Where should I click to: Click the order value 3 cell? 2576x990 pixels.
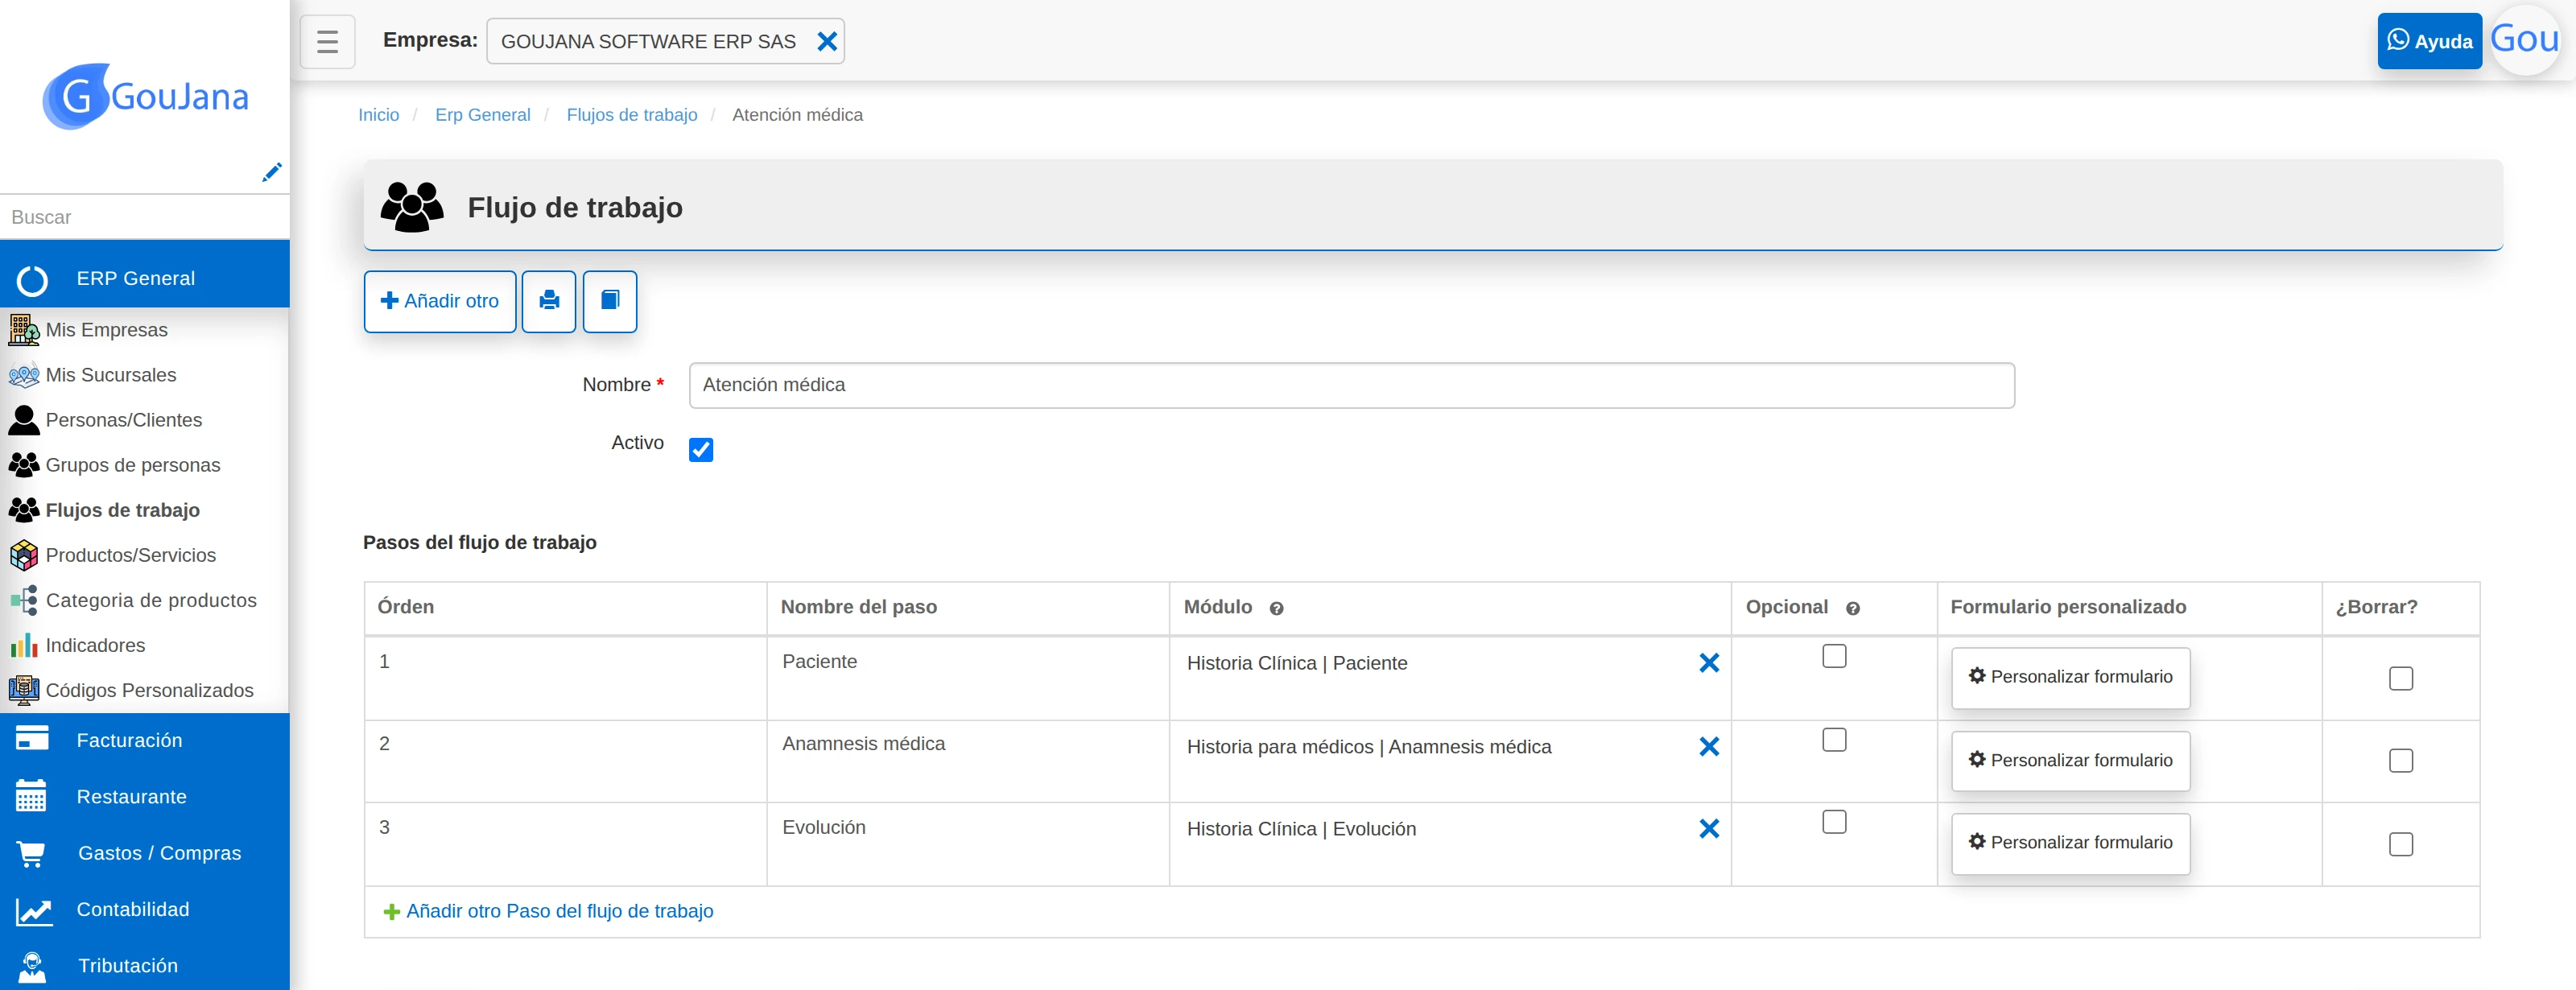[566, 844]
